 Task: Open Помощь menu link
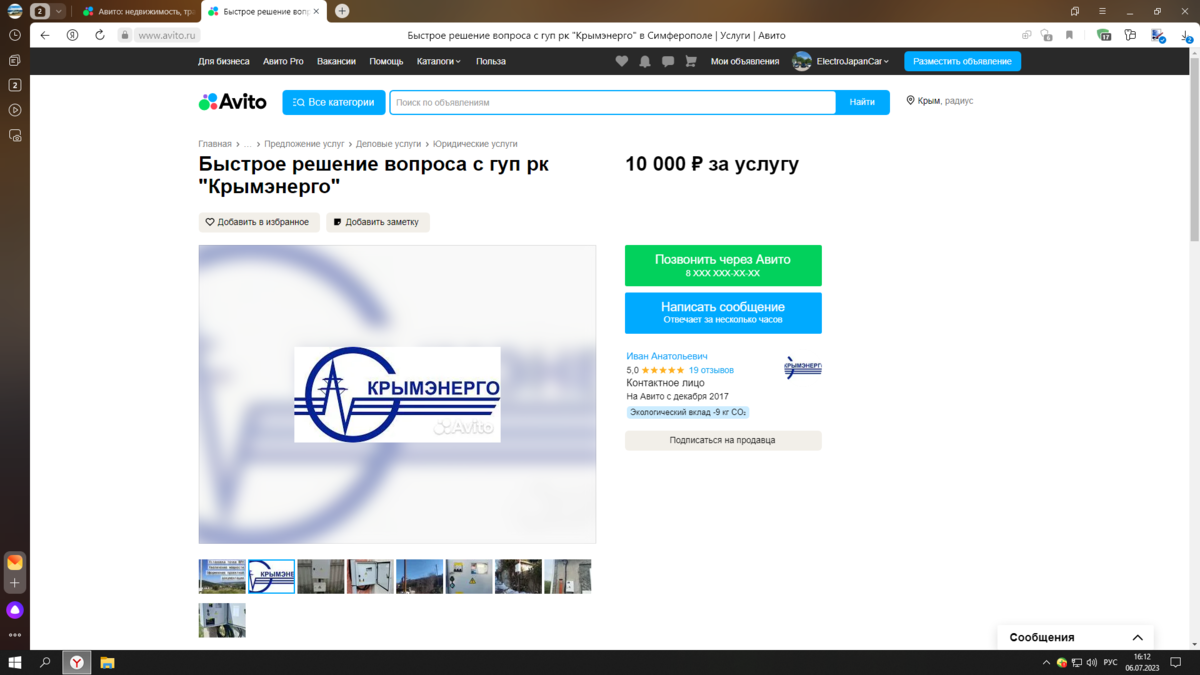pyautogui.click(x=386, y=61)
